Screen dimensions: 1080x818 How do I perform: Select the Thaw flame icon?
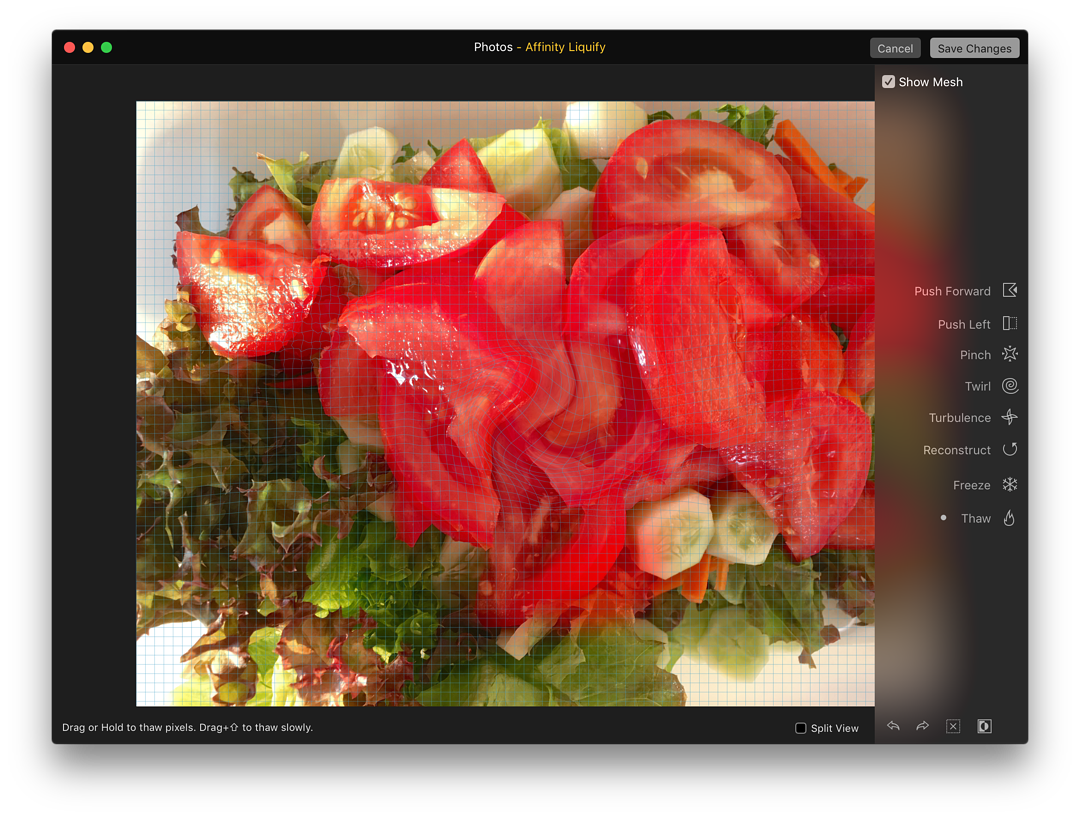(x=1009, y=518)
